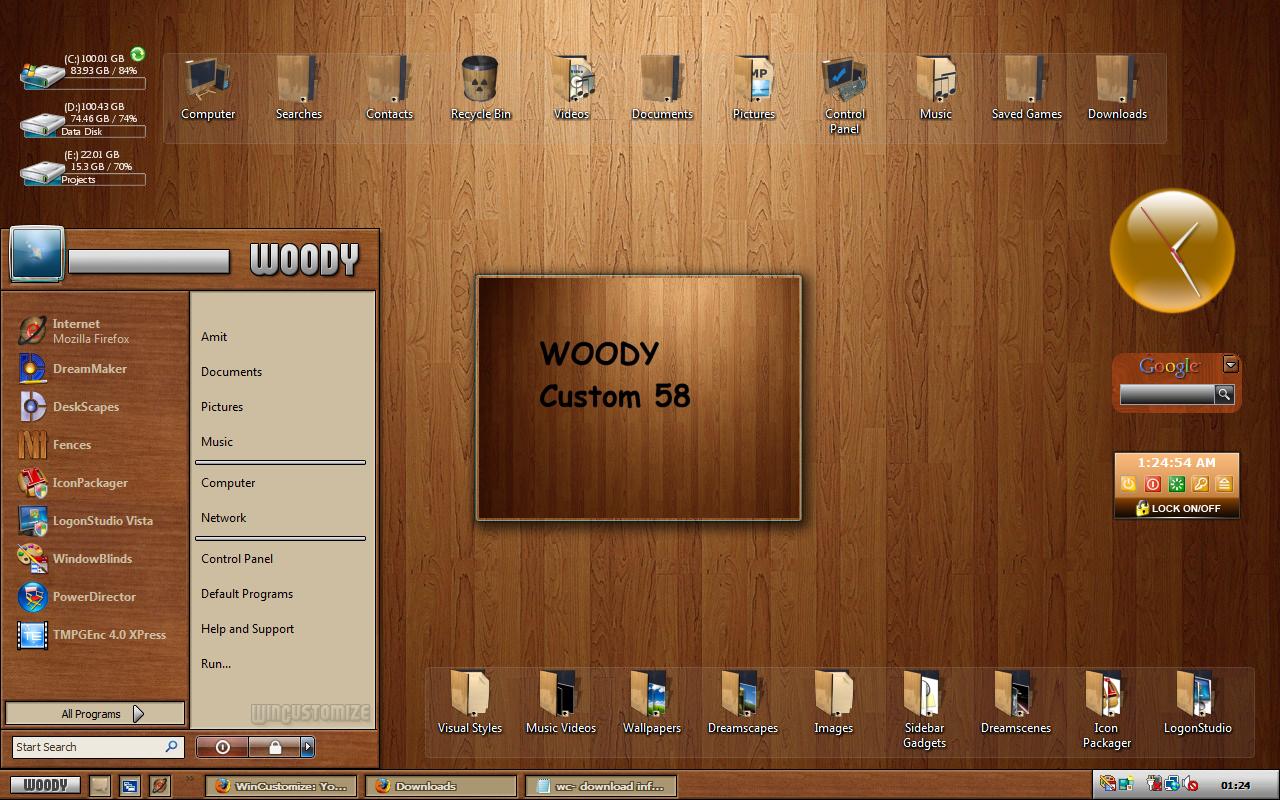This screenshot has height=800, width=1280.
Task: Toggle the LOCK ON/OFF gadget button
Action: coord(1177,508)
